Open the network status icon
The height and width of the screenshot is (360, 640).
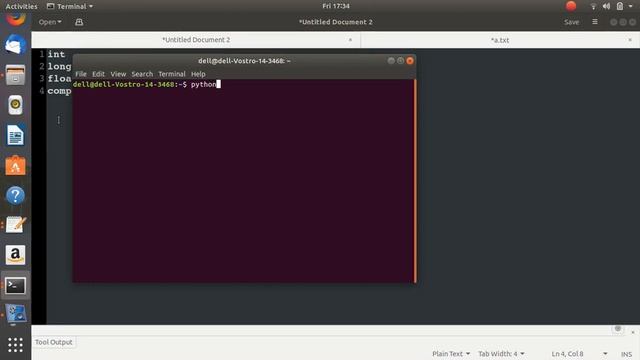[x=593, y=6]
